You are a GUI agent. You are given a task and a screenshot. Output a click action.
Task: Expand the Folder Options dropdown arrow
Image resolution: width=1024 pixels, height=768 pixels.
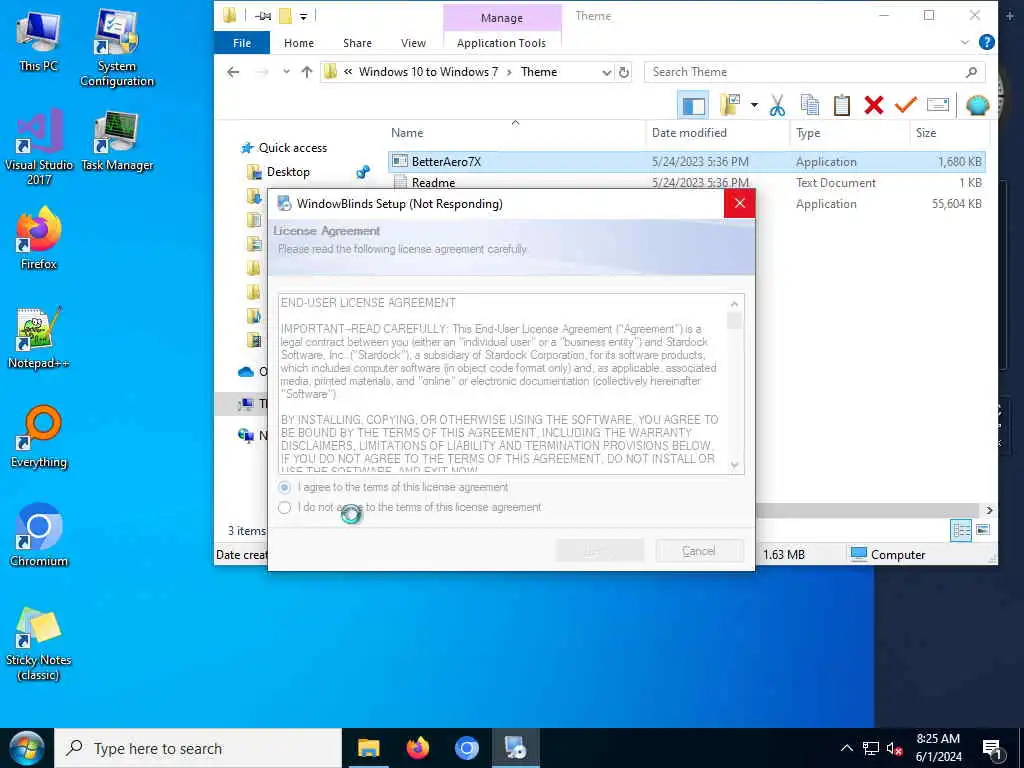754,105
